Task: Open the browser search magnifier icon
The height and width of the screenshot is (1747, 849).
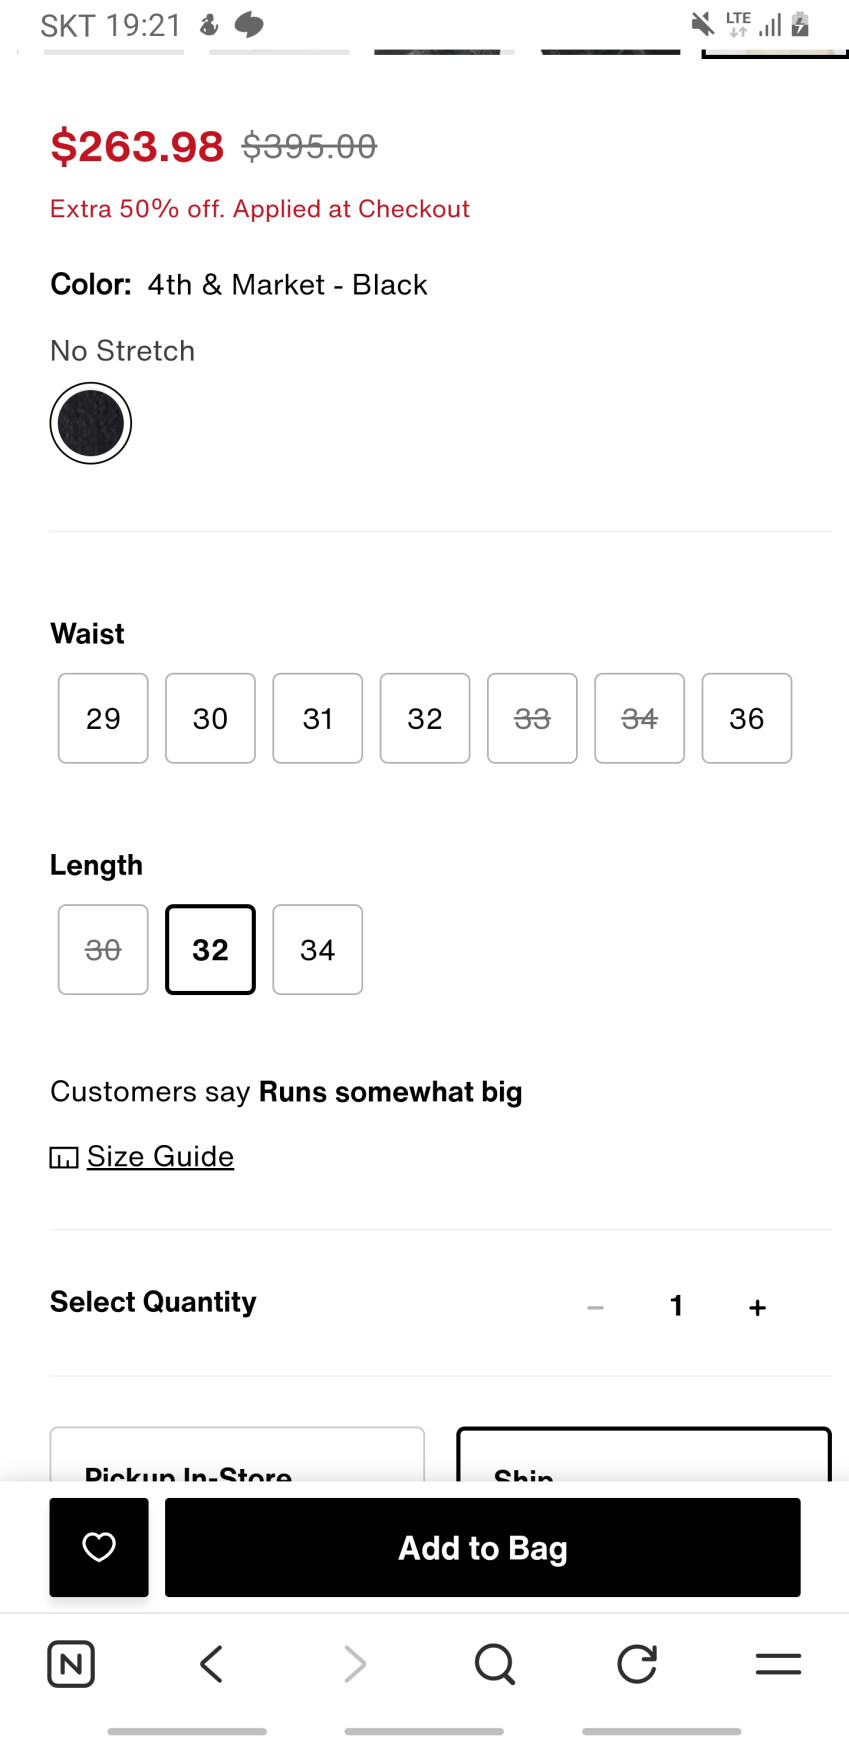Action: tap(495, 1664)
